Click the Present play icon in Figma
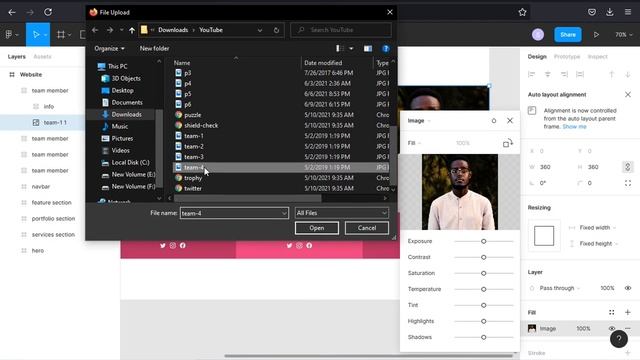This screenshot has width=640, height=360. coord(596,35)
